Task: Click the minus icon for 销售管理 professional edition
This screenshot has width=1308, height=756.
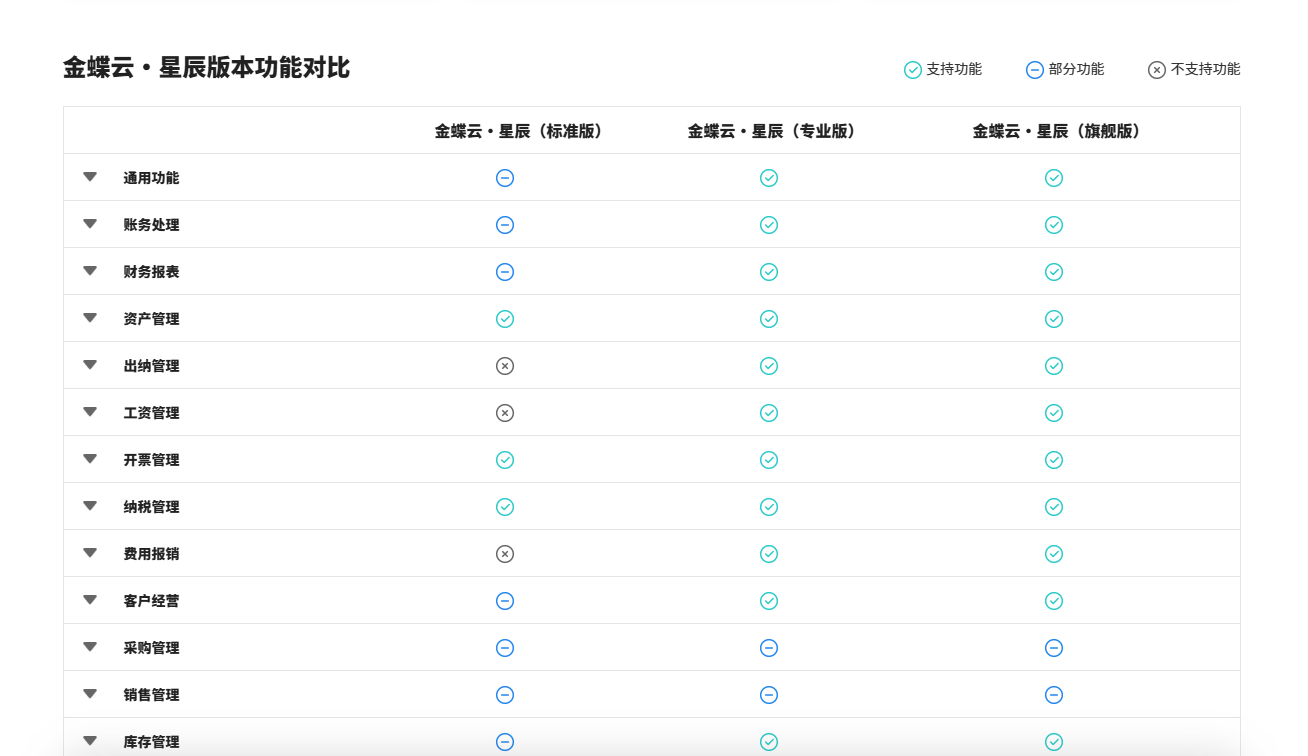Action: (769, 694)
